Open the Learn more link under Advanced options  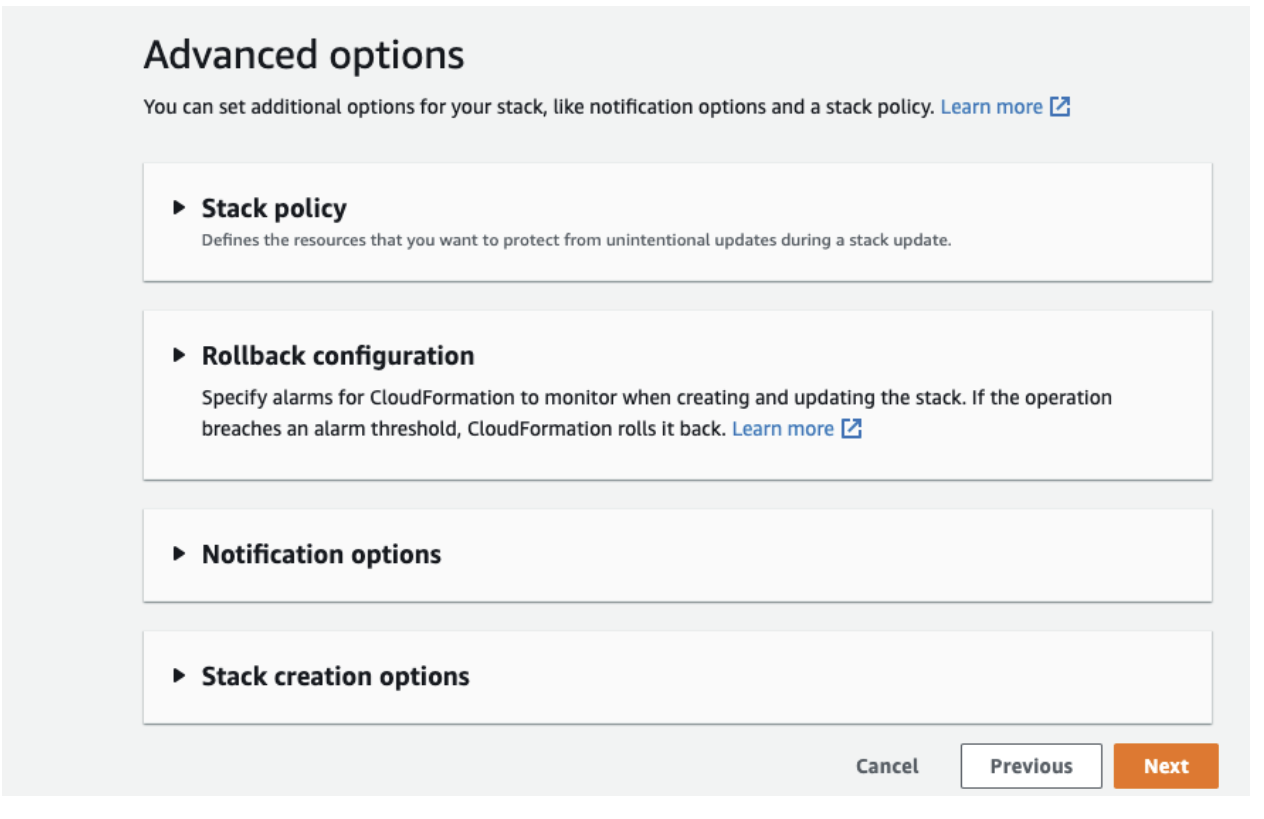991,107
